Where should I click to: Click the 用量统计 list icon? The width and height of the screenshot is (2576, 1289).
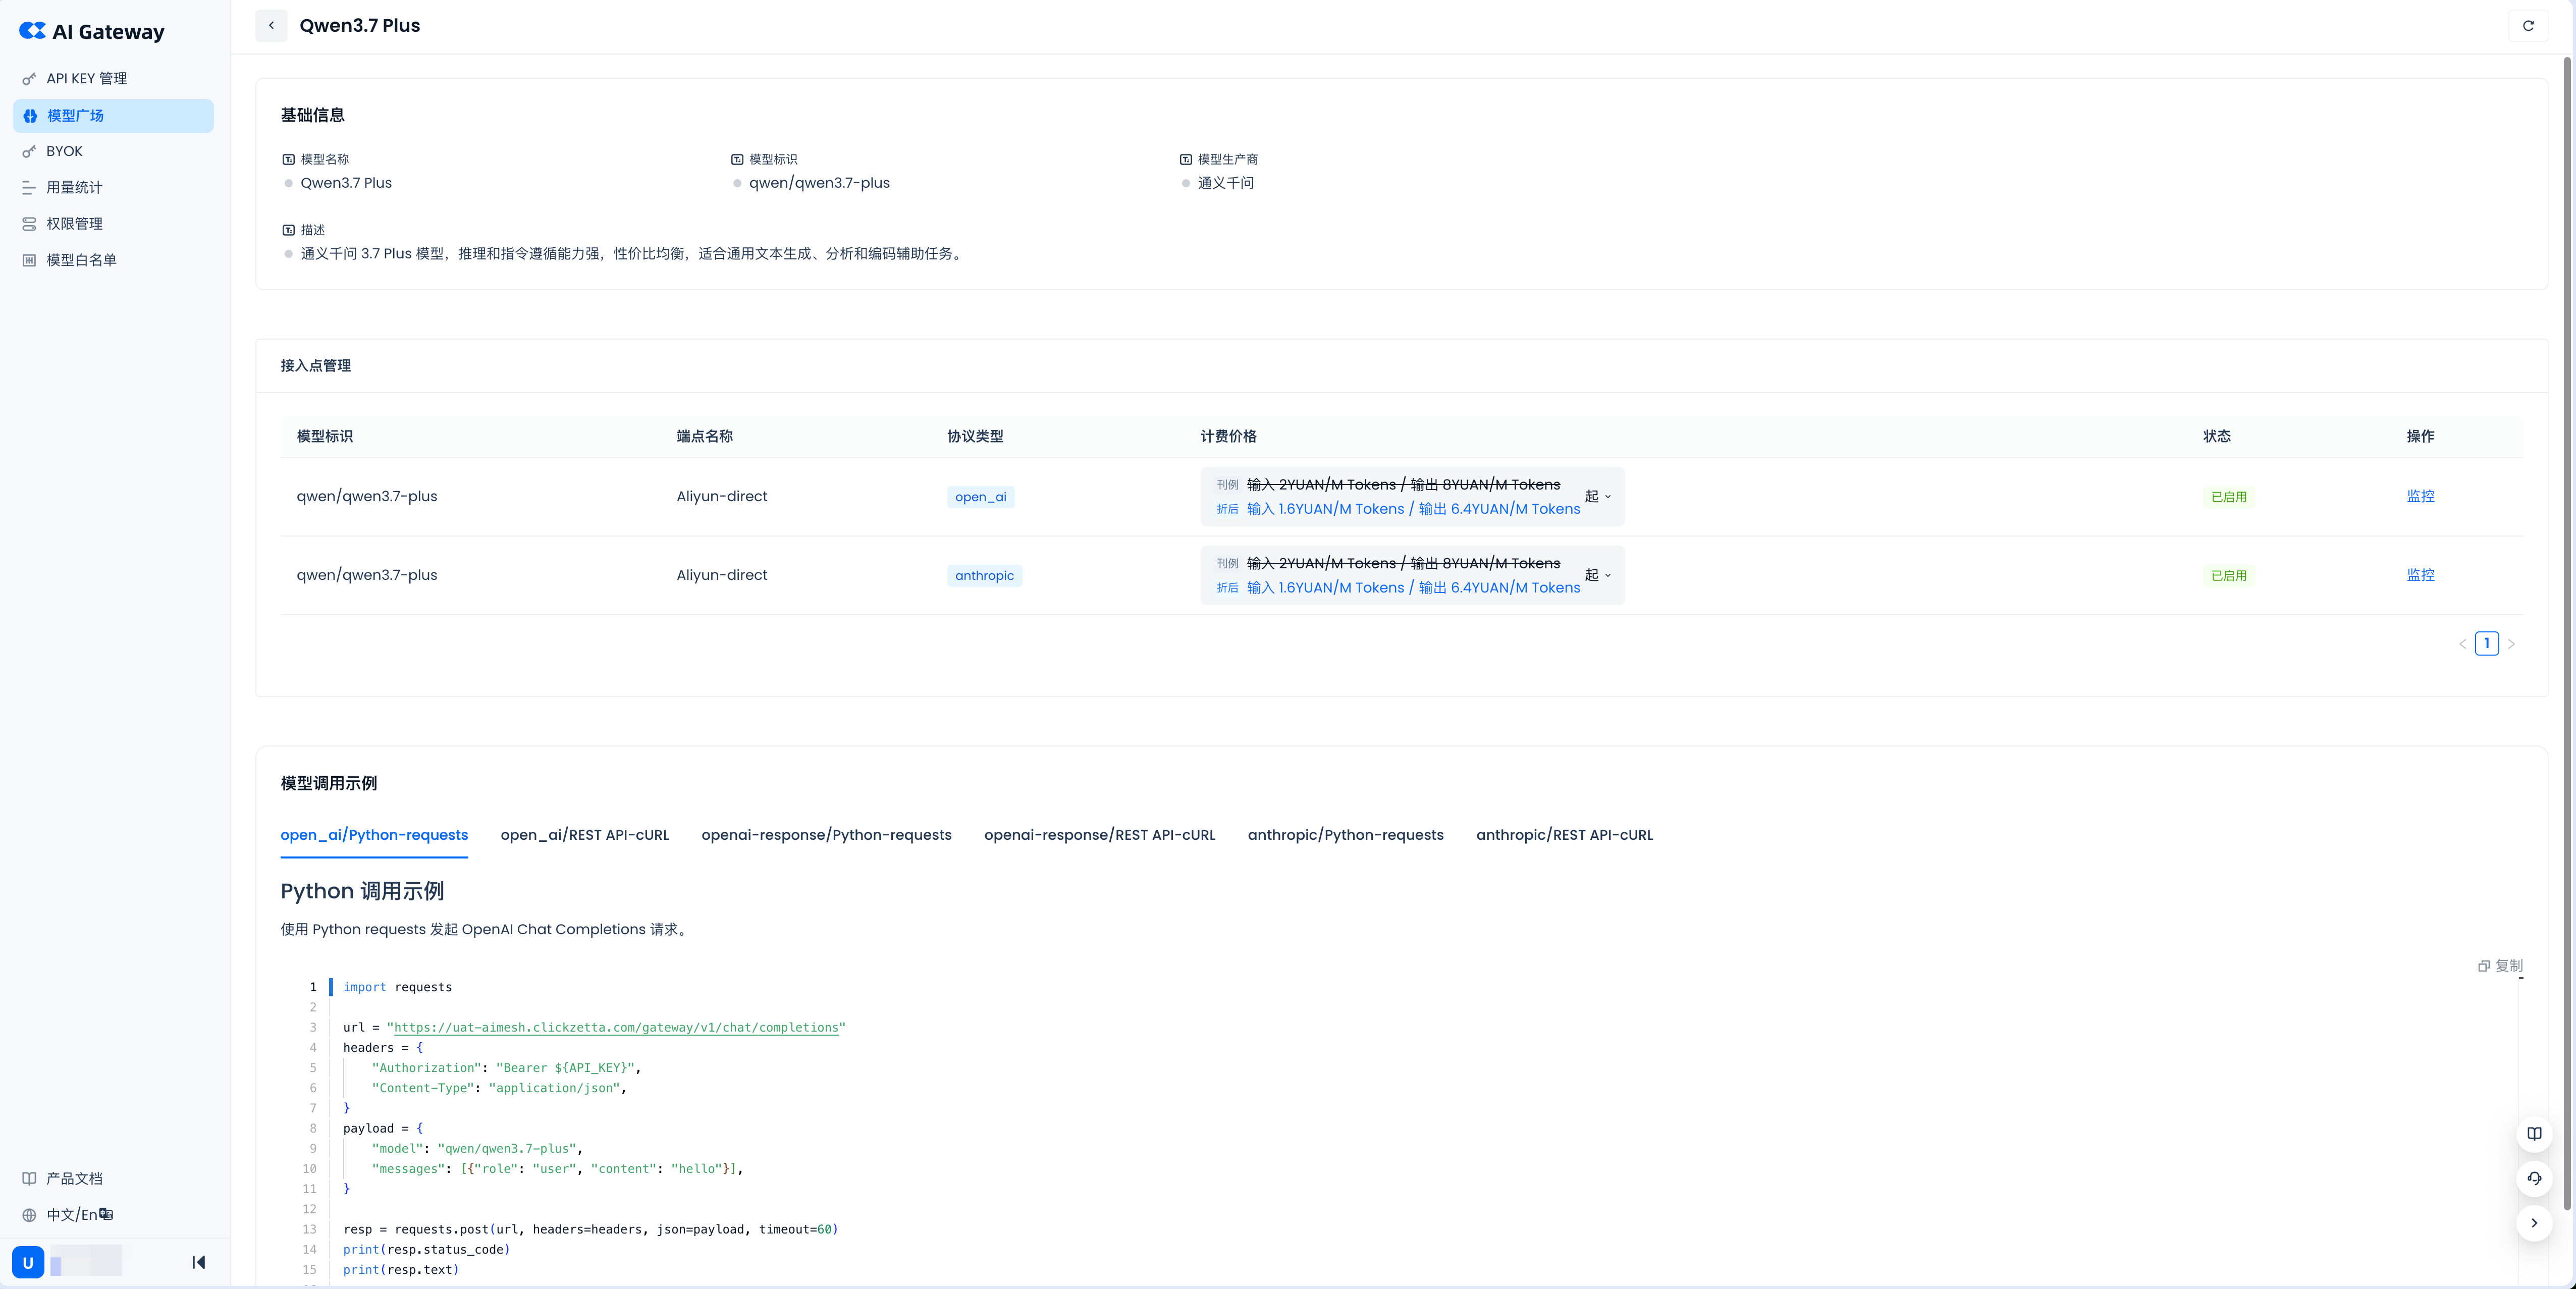pos(29,187)
